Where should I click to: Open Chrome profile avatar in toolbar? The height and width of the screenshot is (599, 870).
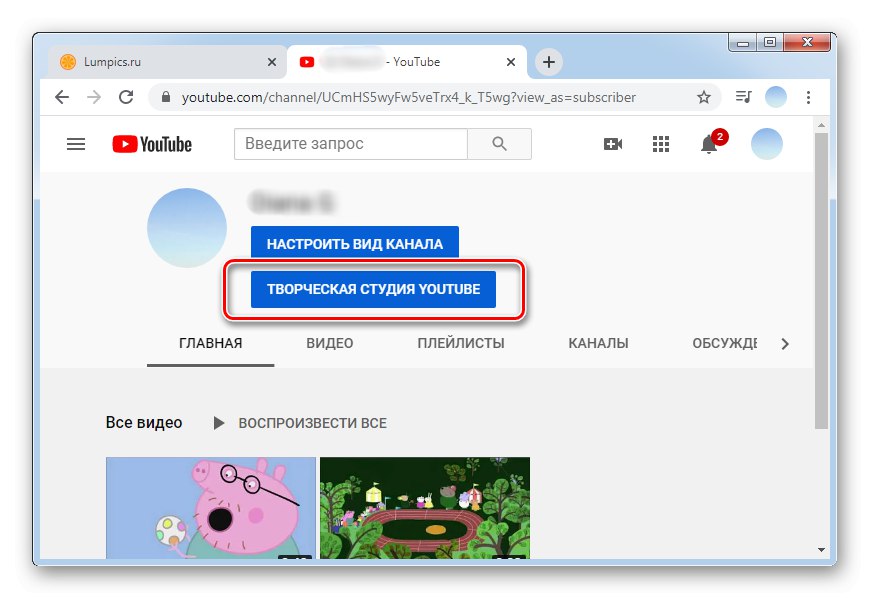tap(776, 97)
